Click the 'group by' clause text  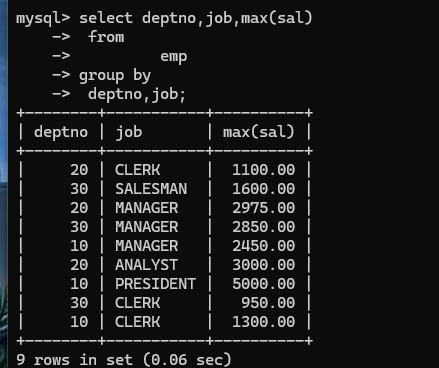pyautogui.click(x=115, y=76)
